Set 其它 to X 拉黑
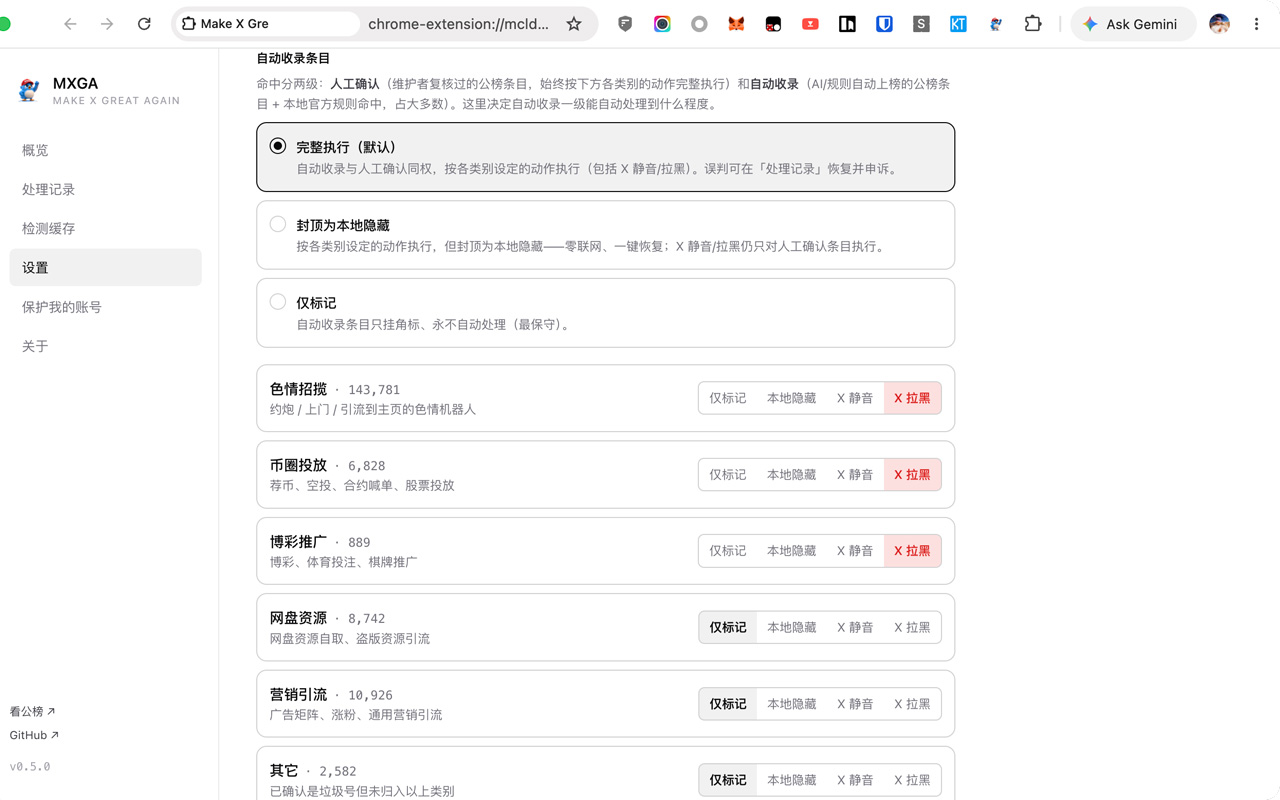 pos(912,780)
